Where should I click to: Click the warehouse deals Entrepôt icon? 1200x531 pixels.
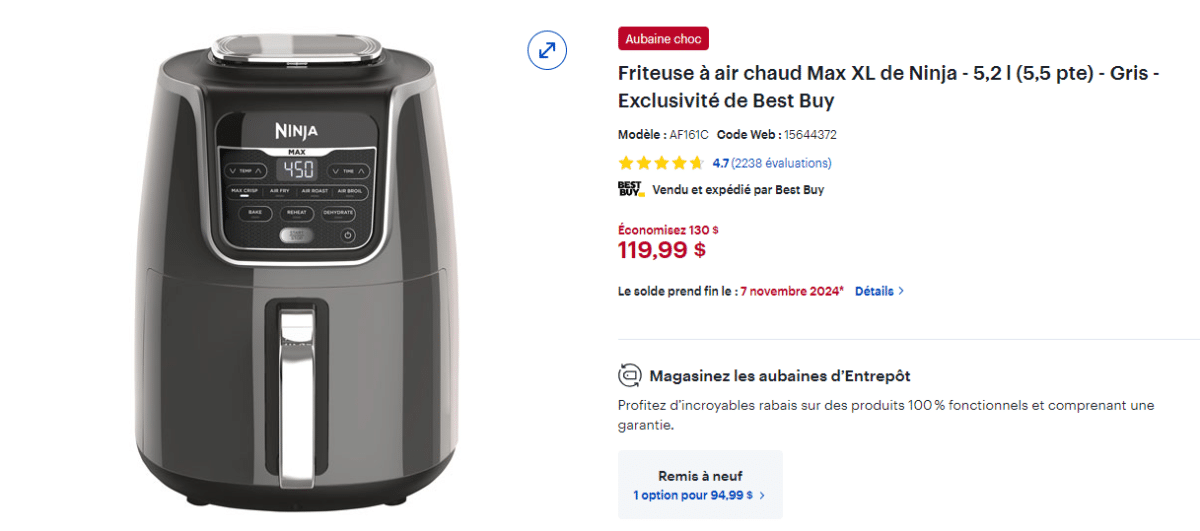[x=630, y=376]
